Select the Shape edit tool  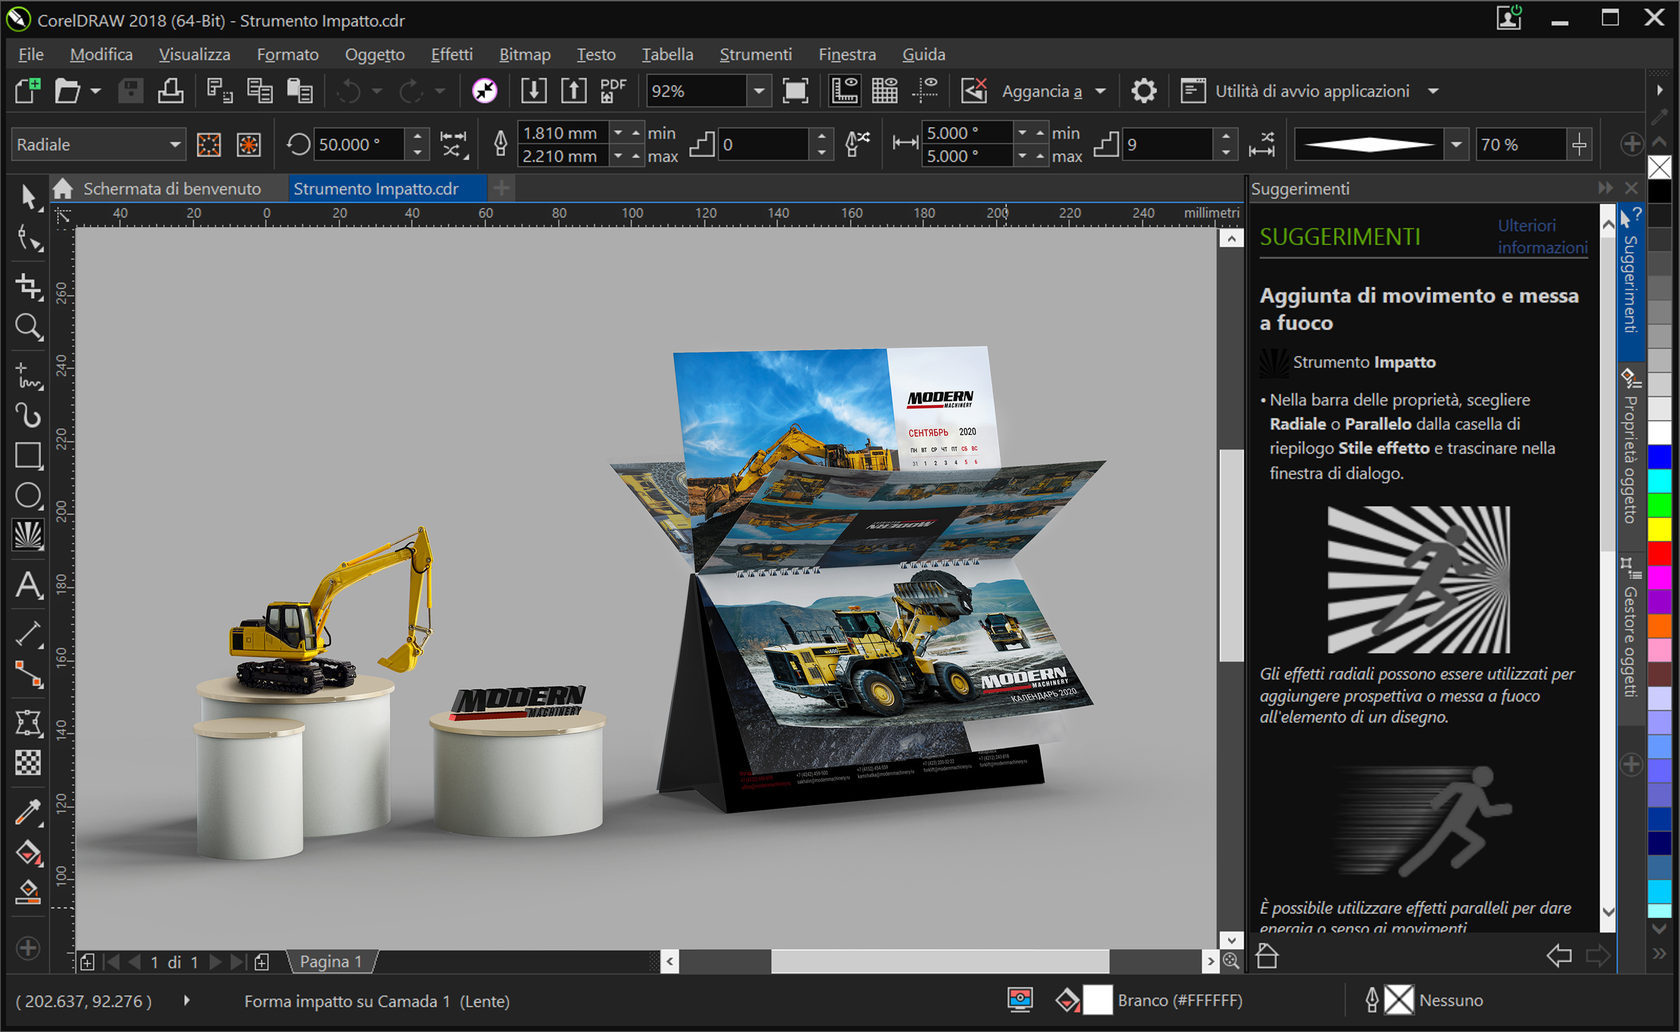[29, 238]
